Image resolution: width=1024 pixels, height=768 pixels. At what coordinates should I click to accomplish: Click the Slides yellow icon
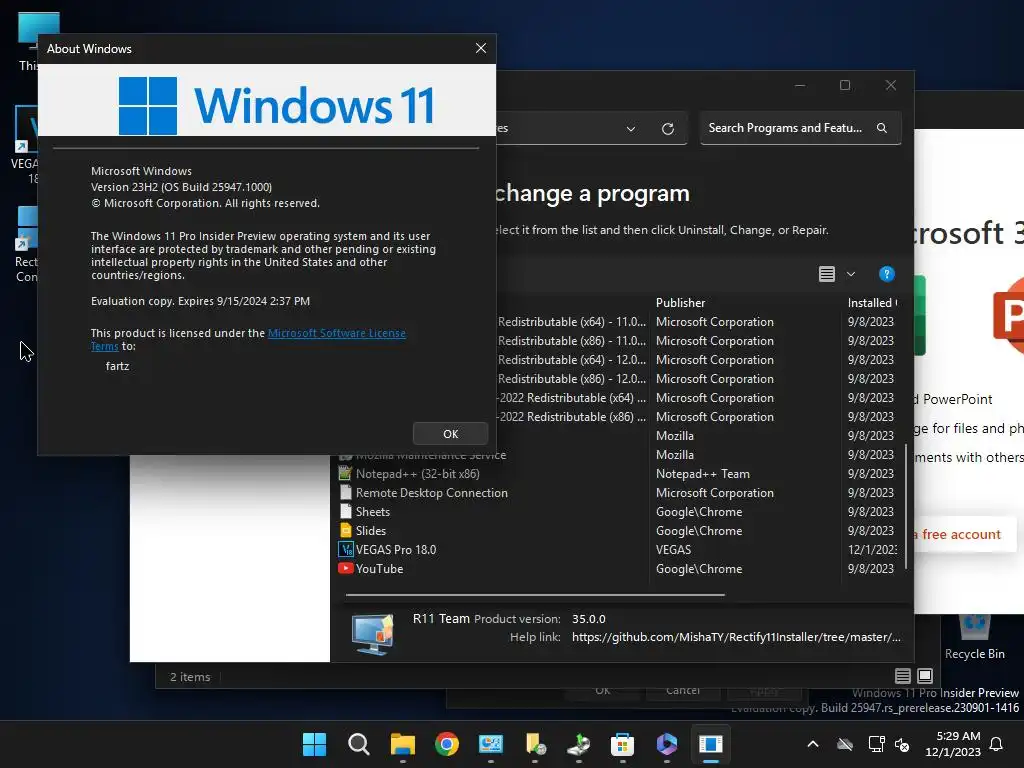click(x=345, y=530)
